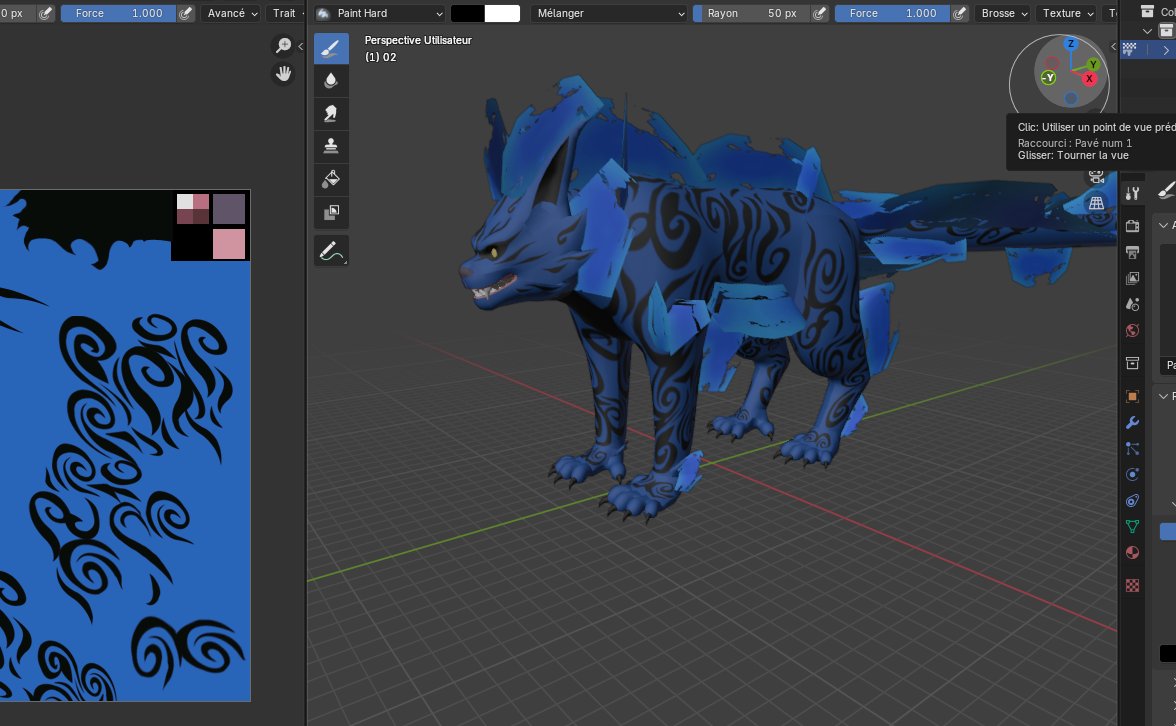Toggle pressure sensitivity for Force in viewport header
Viewport: 1176px width, 726px height.
pos(959,14)
